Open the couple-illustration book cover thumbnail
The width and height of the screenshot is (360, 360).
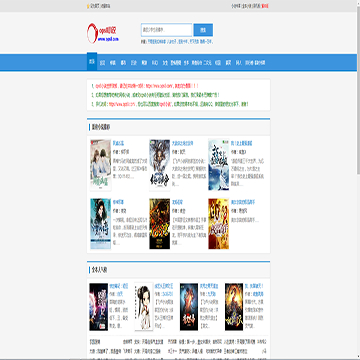tap(101, 165)
